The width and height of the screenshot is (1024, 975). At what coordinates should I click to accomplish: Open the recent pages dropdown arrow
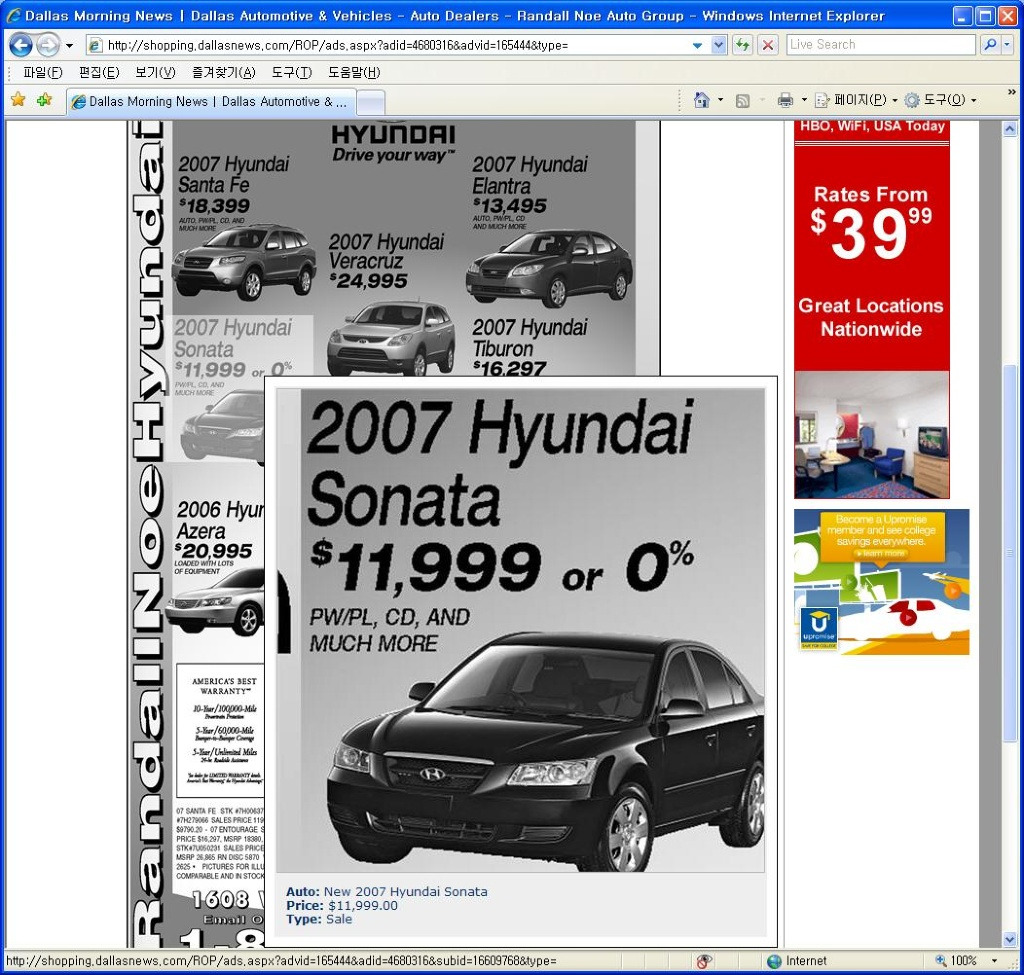click(69, 46)
